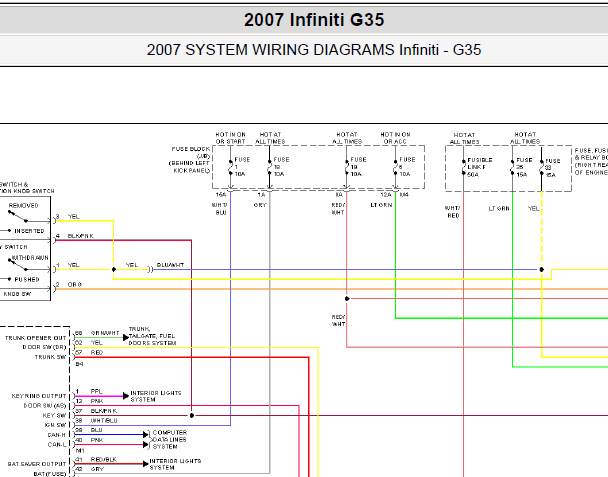
Task: Click the GRY wire label under fuse 12
Action: (x=260, y=205)
